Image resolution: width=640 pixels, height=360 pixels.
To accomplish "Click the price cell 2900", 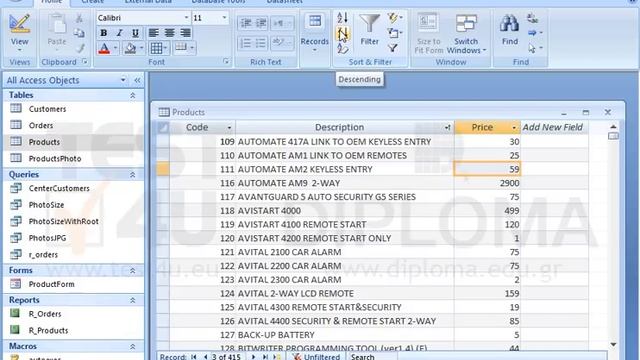I will [487, 183].
